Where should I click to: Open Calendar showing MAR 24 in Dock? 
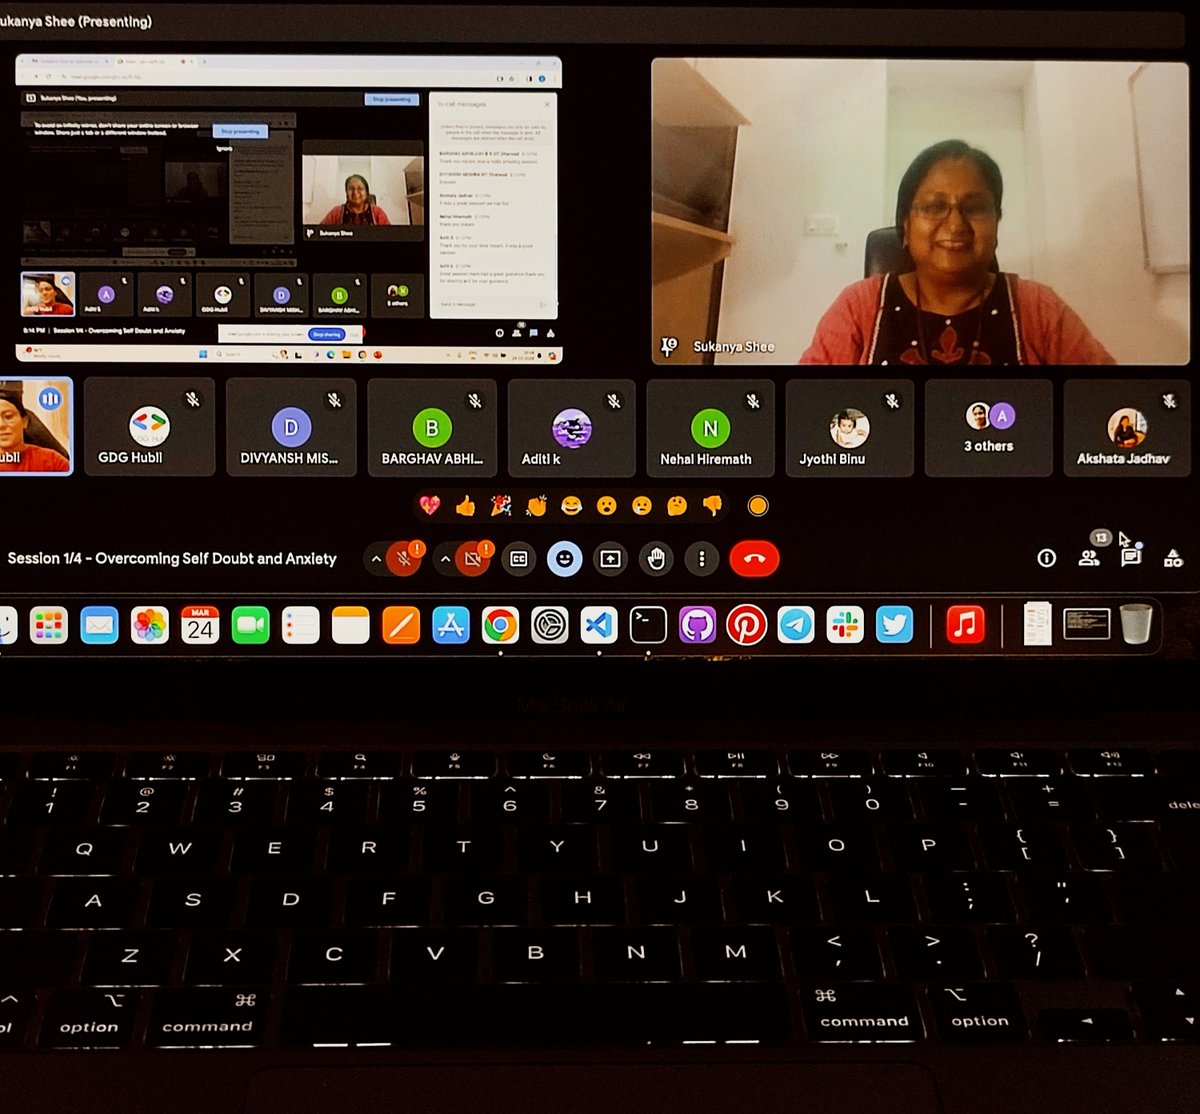pos(200,626)
